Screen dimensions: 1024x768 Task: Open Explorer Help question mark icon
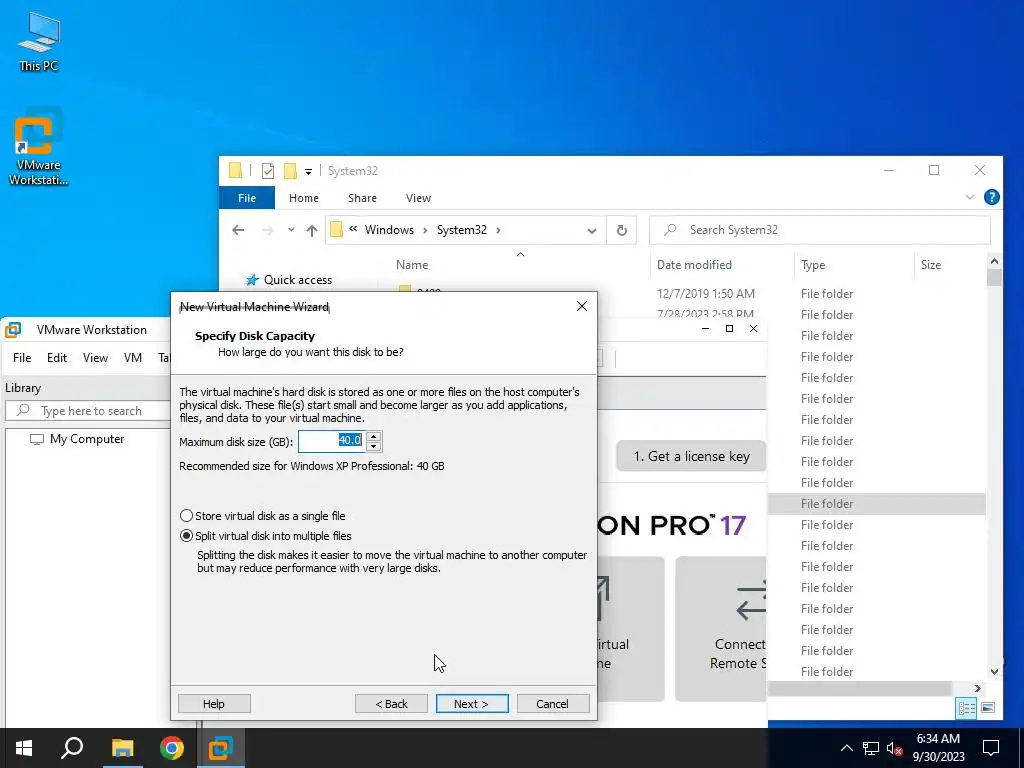click(991, 197)
